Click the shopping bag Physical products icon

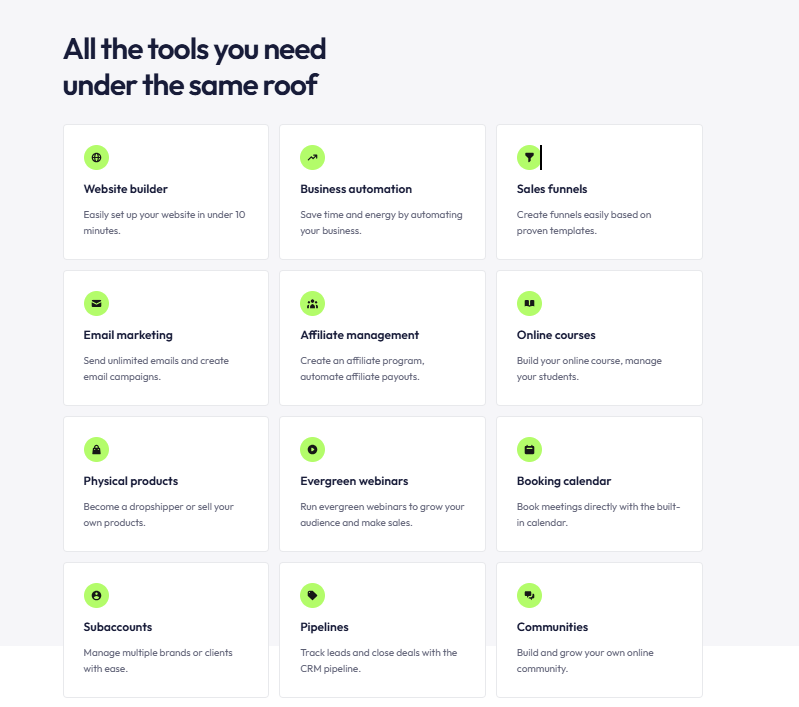(x=96, y=449)
